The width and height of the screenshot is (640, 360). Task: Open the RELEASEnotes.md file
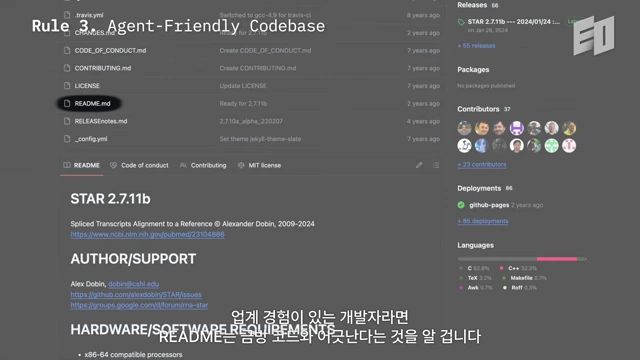point(101,121)
